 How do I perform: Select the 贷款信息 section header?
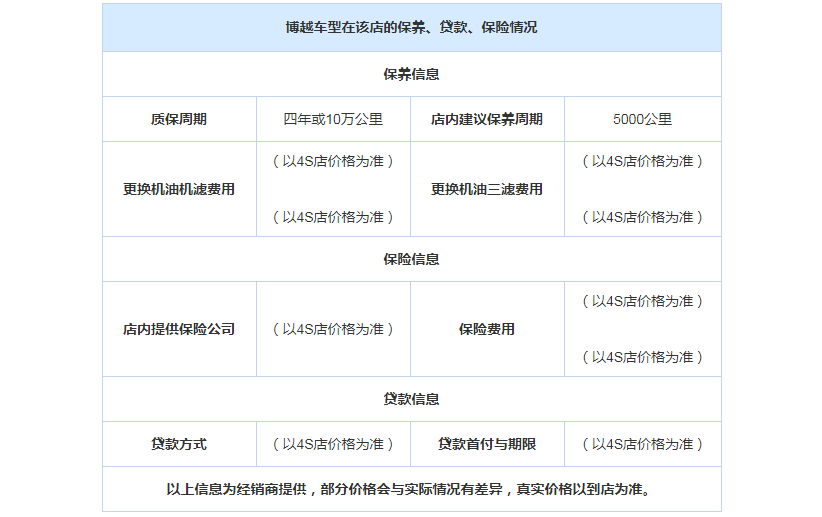(412, 399)
